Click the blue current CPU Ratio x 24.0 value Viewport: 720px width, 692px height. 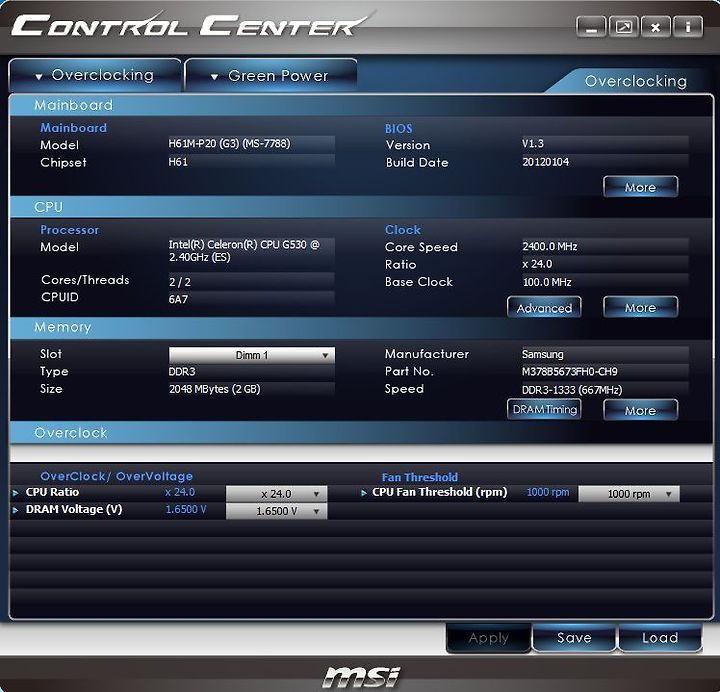click(180, 492)
